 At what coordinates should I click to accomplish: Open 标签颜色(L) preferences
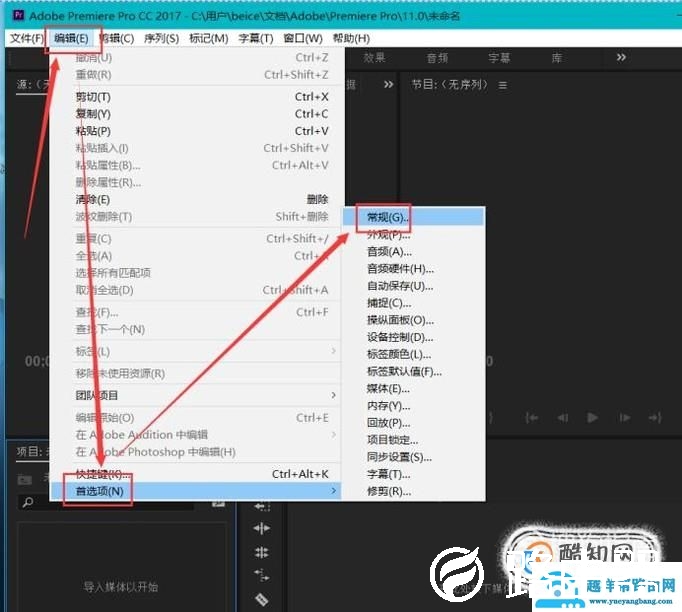point(414,354)
